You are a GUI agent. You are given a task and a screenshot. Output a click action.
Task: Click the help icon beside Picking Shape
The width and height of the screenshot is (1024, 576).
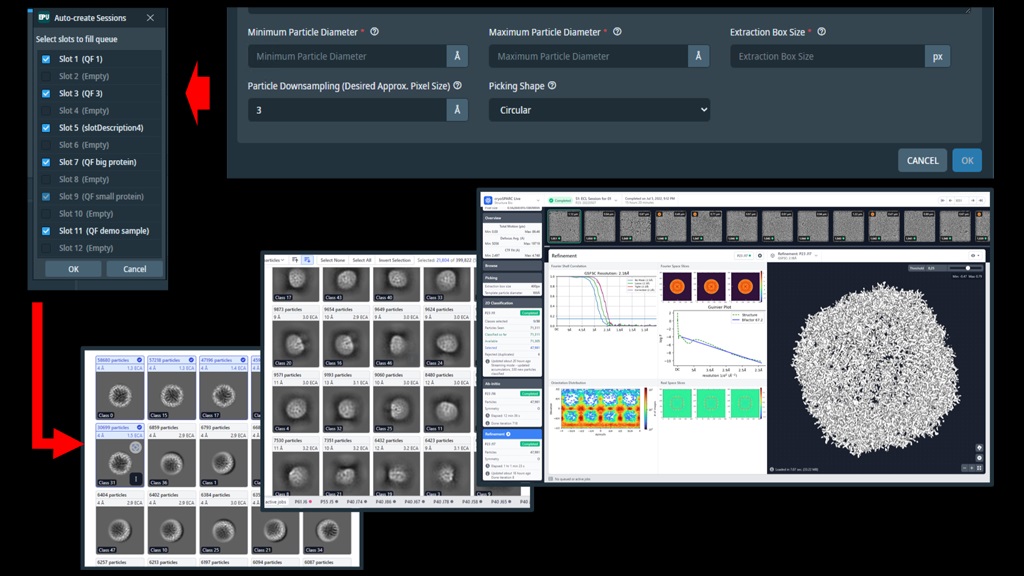[x=552, y=86]
